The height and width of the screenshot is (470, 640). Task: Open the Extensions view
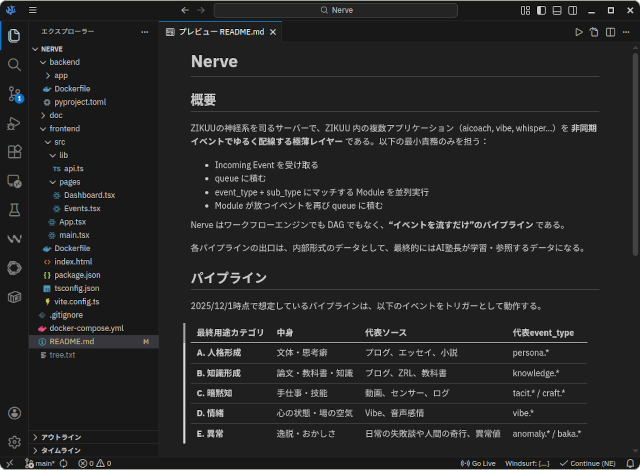pyautogui.click(x=14, y=152)
